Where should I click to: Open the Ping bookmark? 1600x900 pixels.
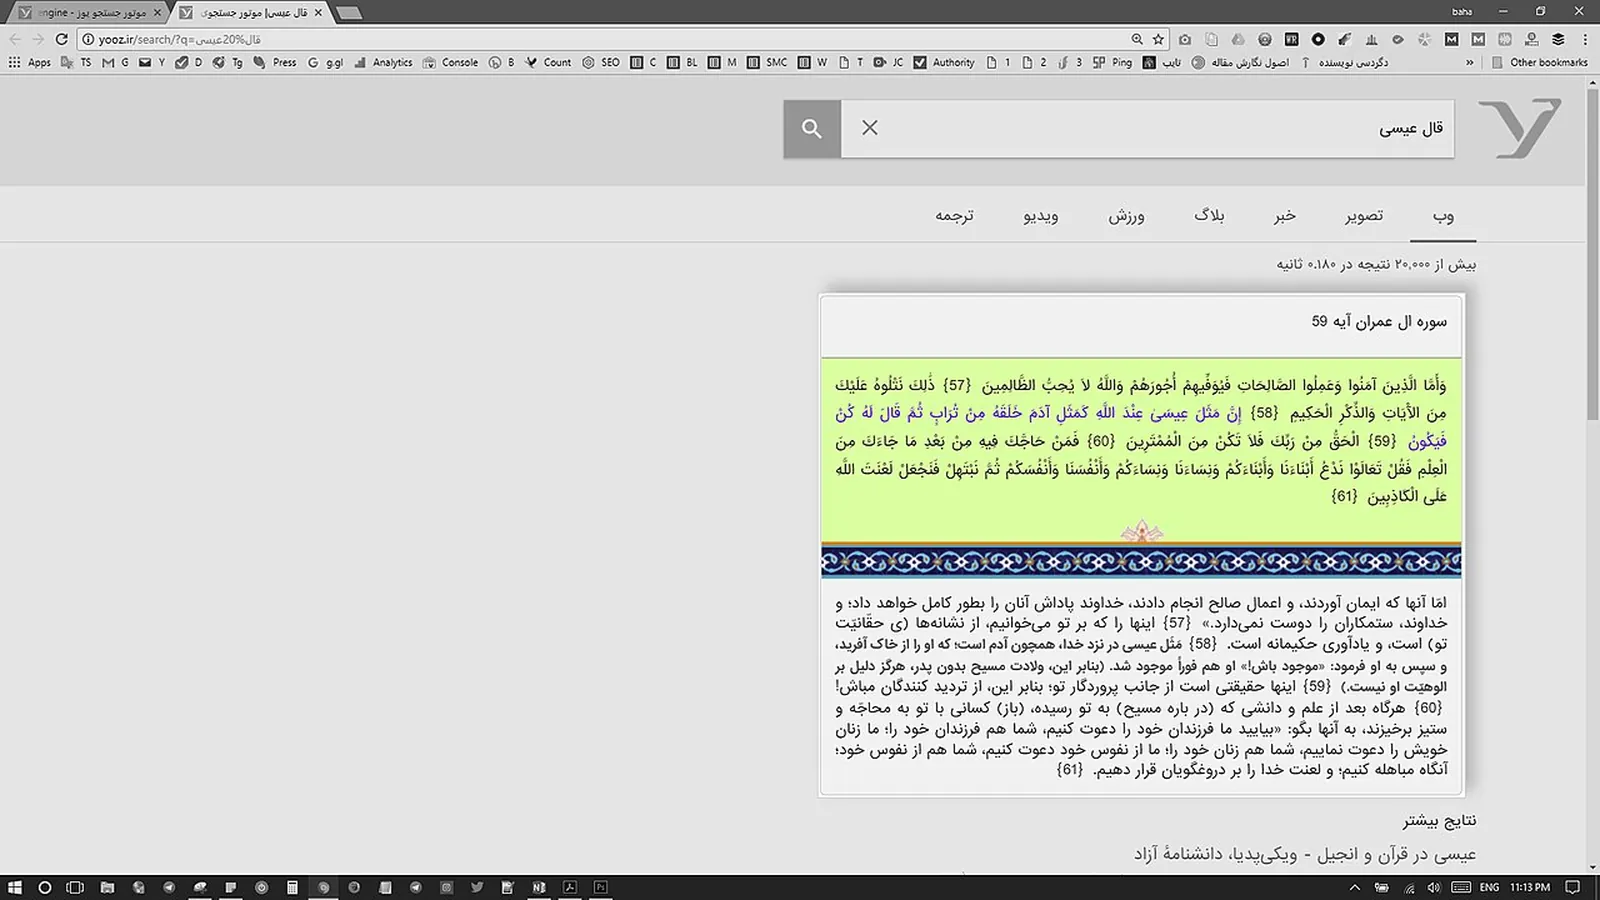(1112, 62)
